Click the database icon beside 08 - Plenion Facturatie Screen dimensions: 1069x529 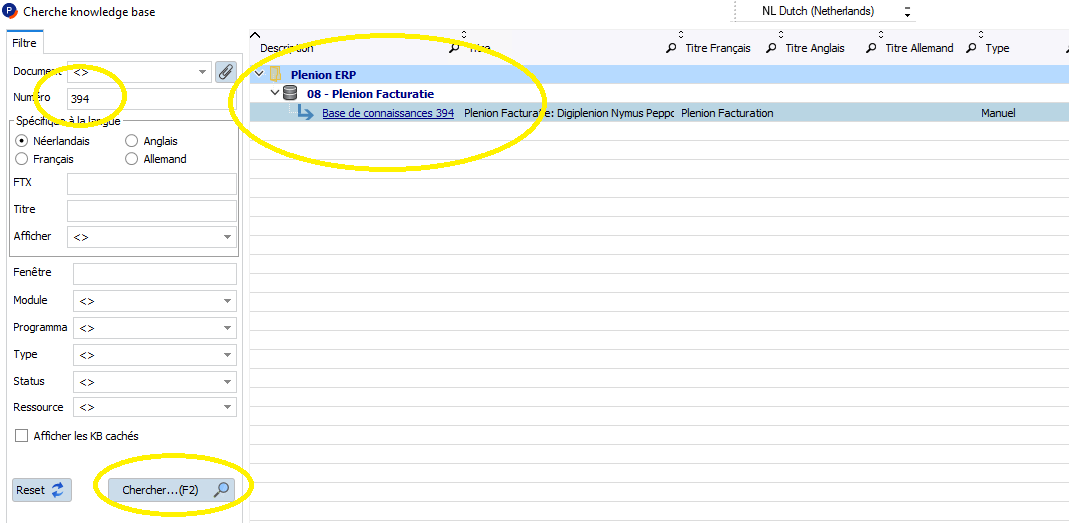point(292,93)
